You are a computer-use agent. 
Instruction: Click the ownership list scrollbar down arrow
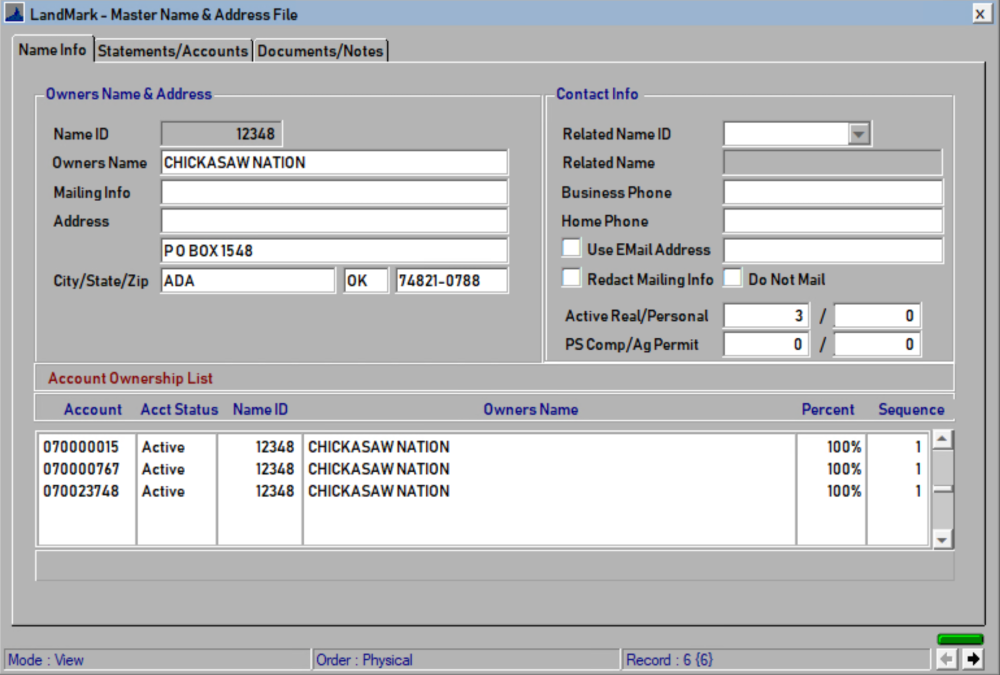(941, 540)
